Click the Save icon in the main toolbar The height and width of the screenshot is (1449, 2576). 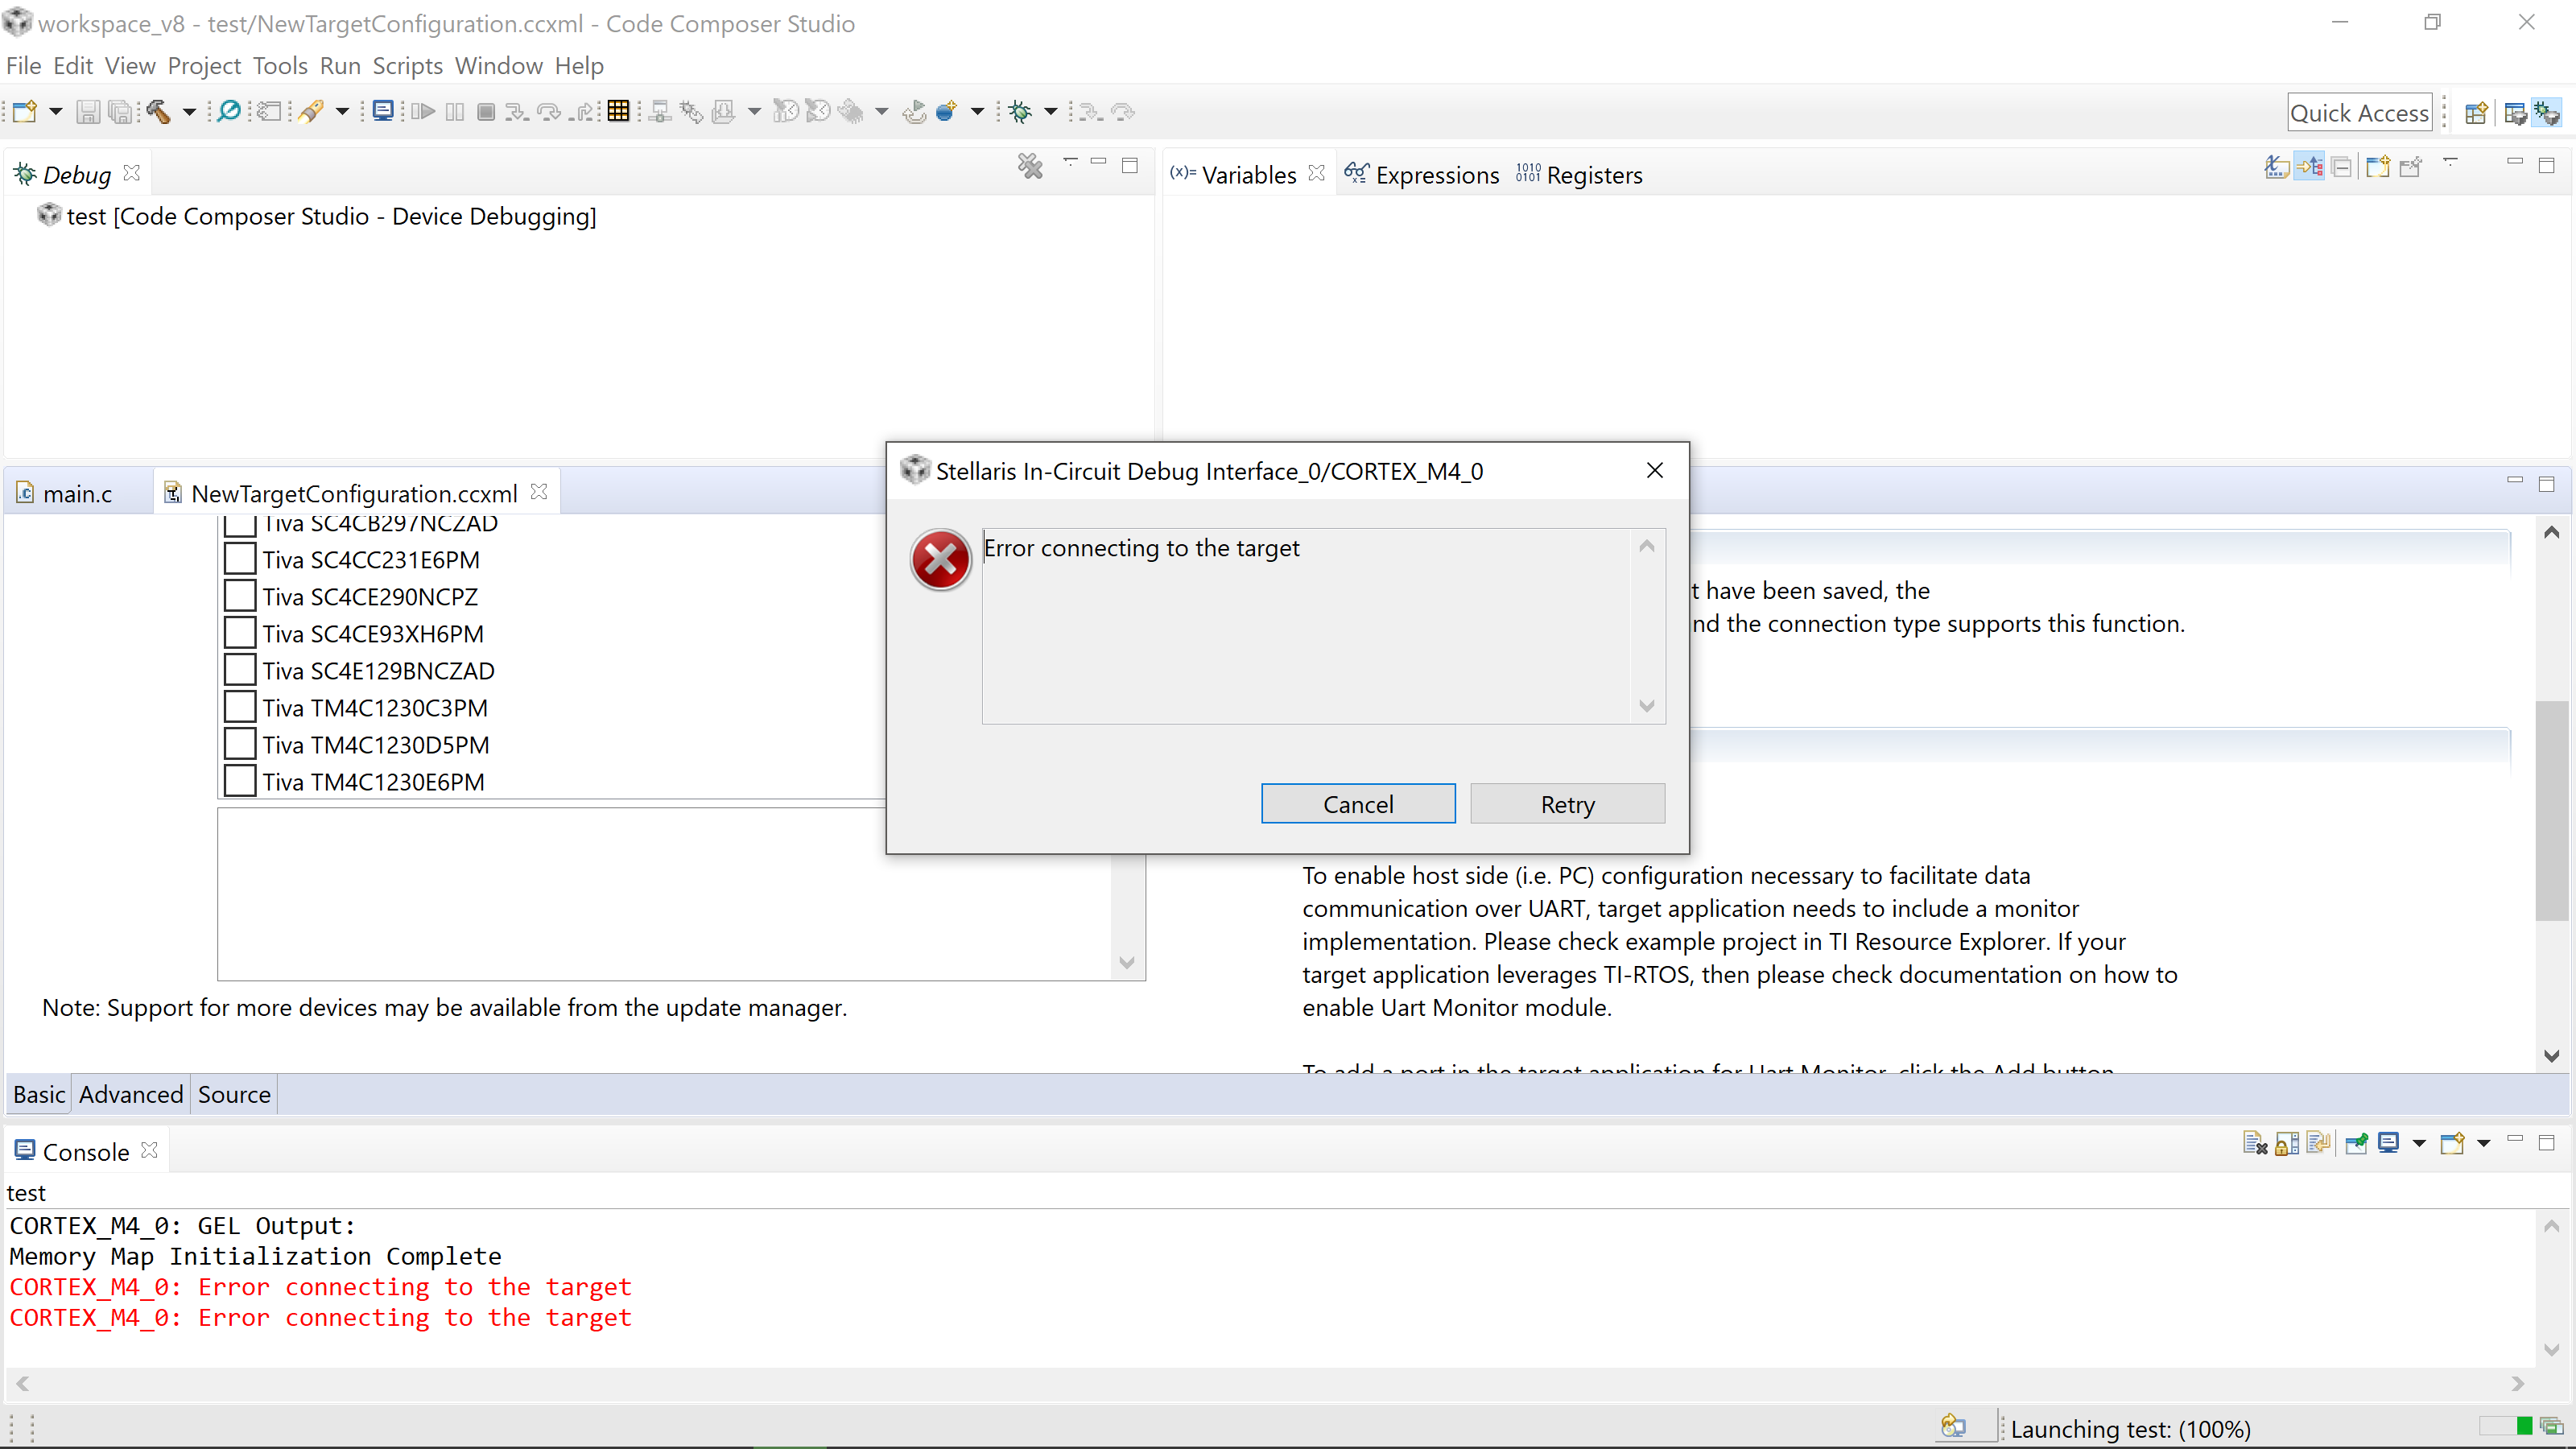[88, 112]
